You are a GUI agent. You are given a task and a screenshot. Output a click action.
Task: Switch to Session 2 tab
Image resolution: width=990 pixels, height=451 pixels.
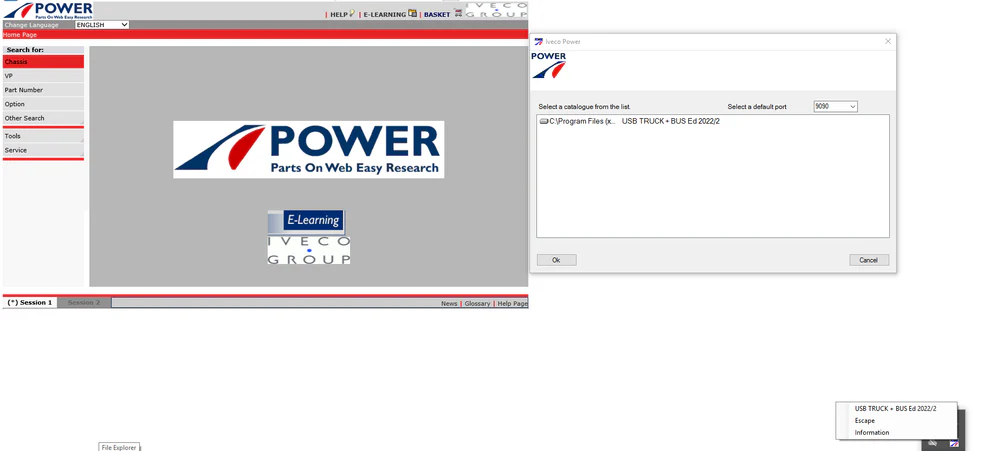coord(84,302)
